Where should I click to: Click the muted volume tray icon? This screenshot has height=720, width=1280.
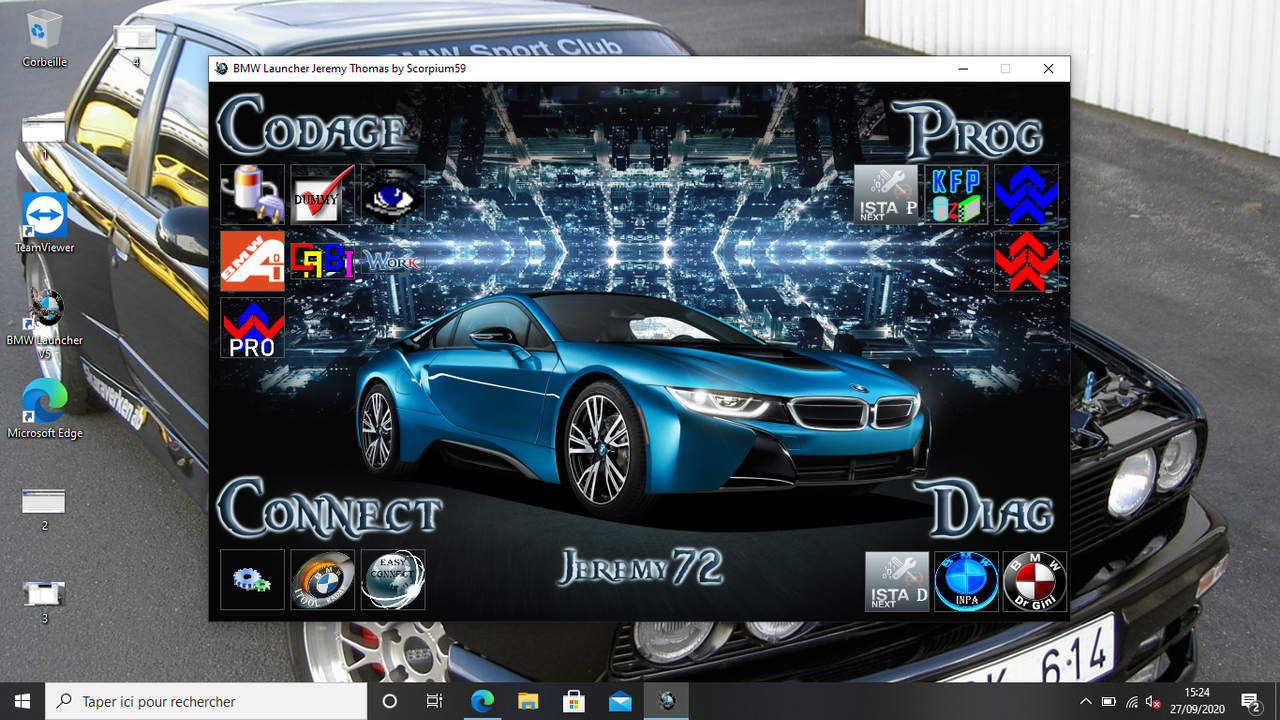click(x=1154, y=701)
